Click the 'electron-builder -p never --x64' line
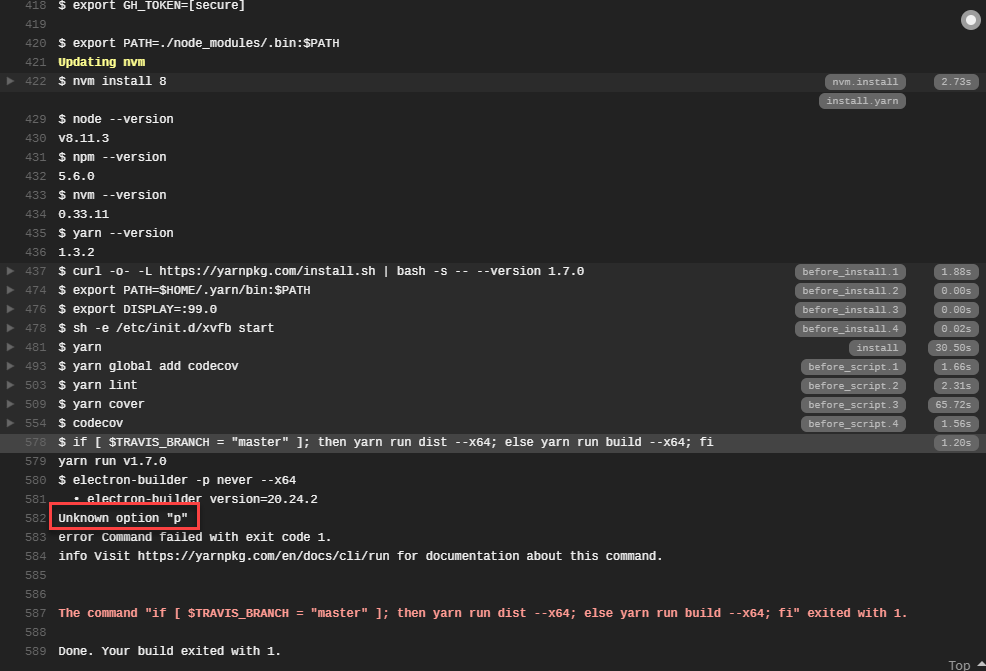 (177, 480)
